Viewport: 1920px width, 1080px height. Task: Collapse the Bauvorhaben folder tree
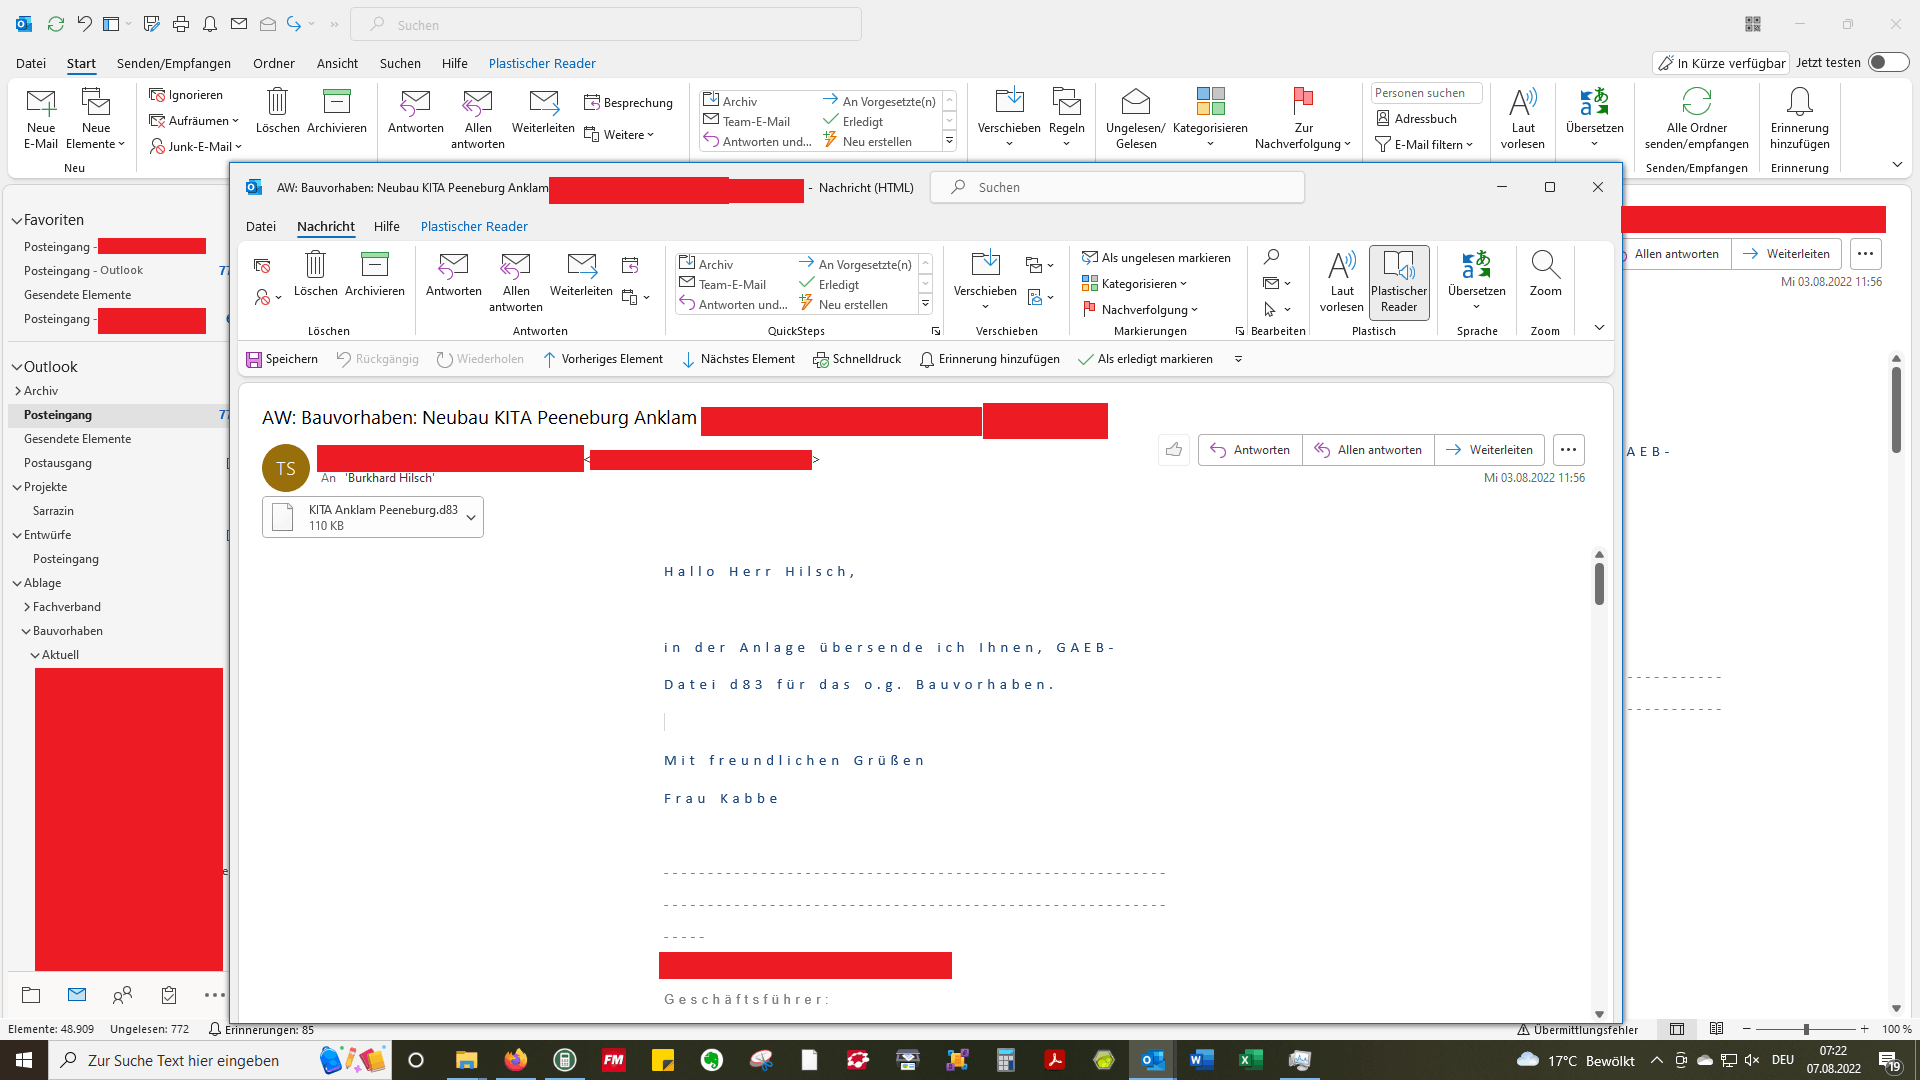(26, 631)
